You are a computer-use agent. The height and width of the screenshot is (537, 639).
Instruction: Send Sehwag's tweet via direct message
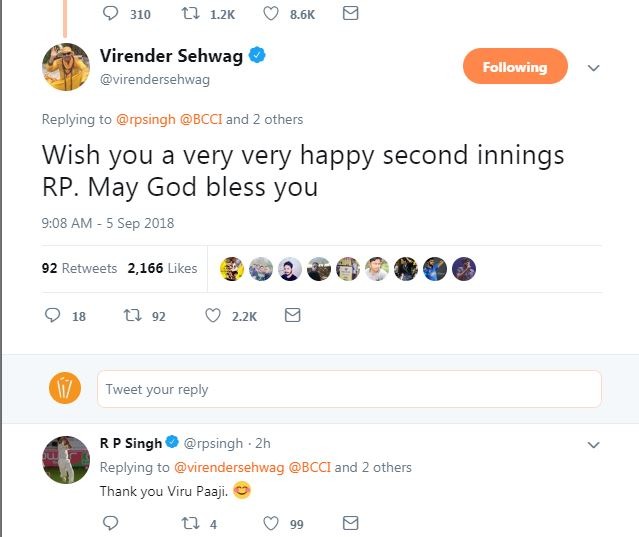click(x=293, y=315)
